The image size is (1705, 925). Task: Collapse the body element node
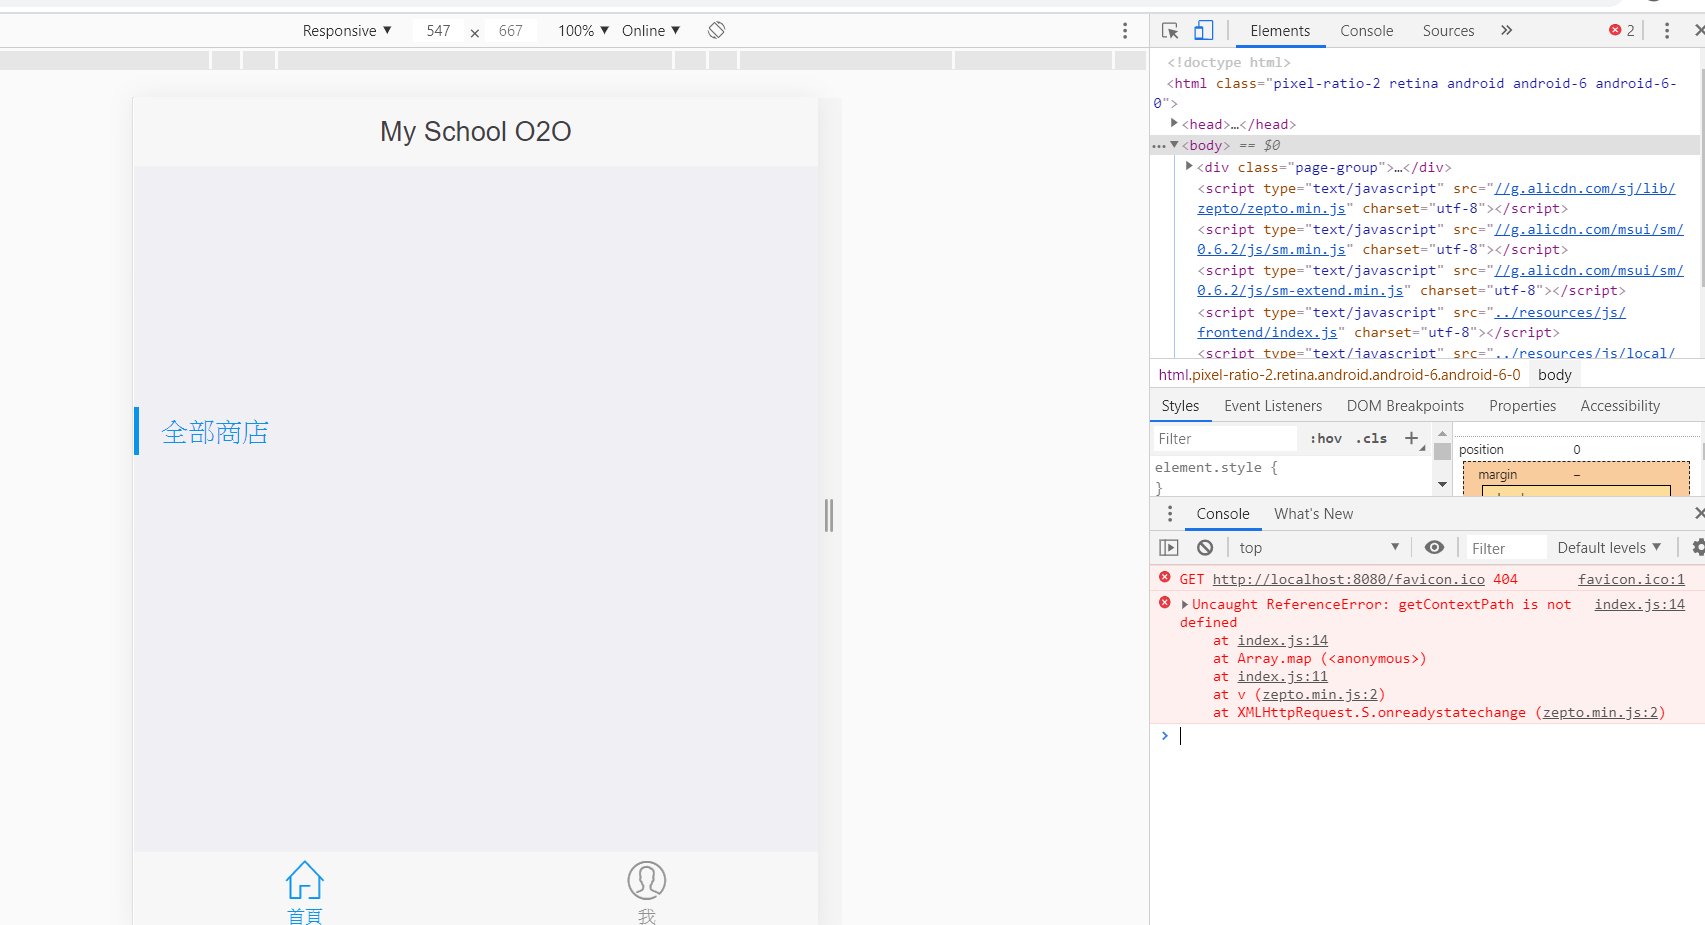pos(1174,145)
